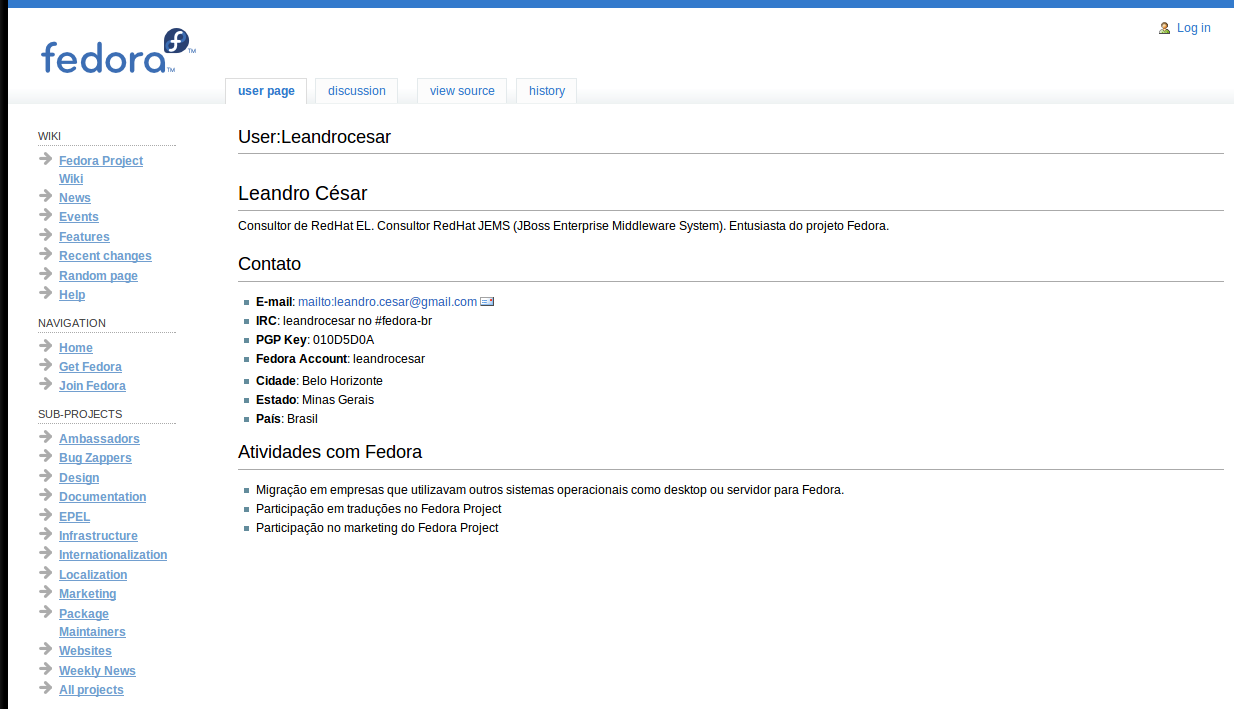Viewport: 1234px width, 710px height.
Task: Open the leandro.cesar@gmail.com mailto link
Action: tap(388, 302)
